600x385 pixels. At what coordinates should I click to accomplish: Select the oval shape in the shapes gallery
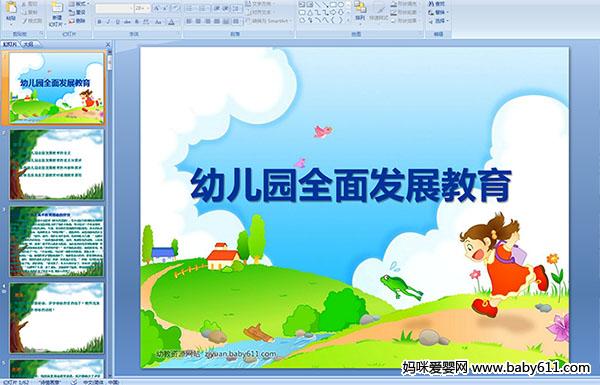pos(341,5)
